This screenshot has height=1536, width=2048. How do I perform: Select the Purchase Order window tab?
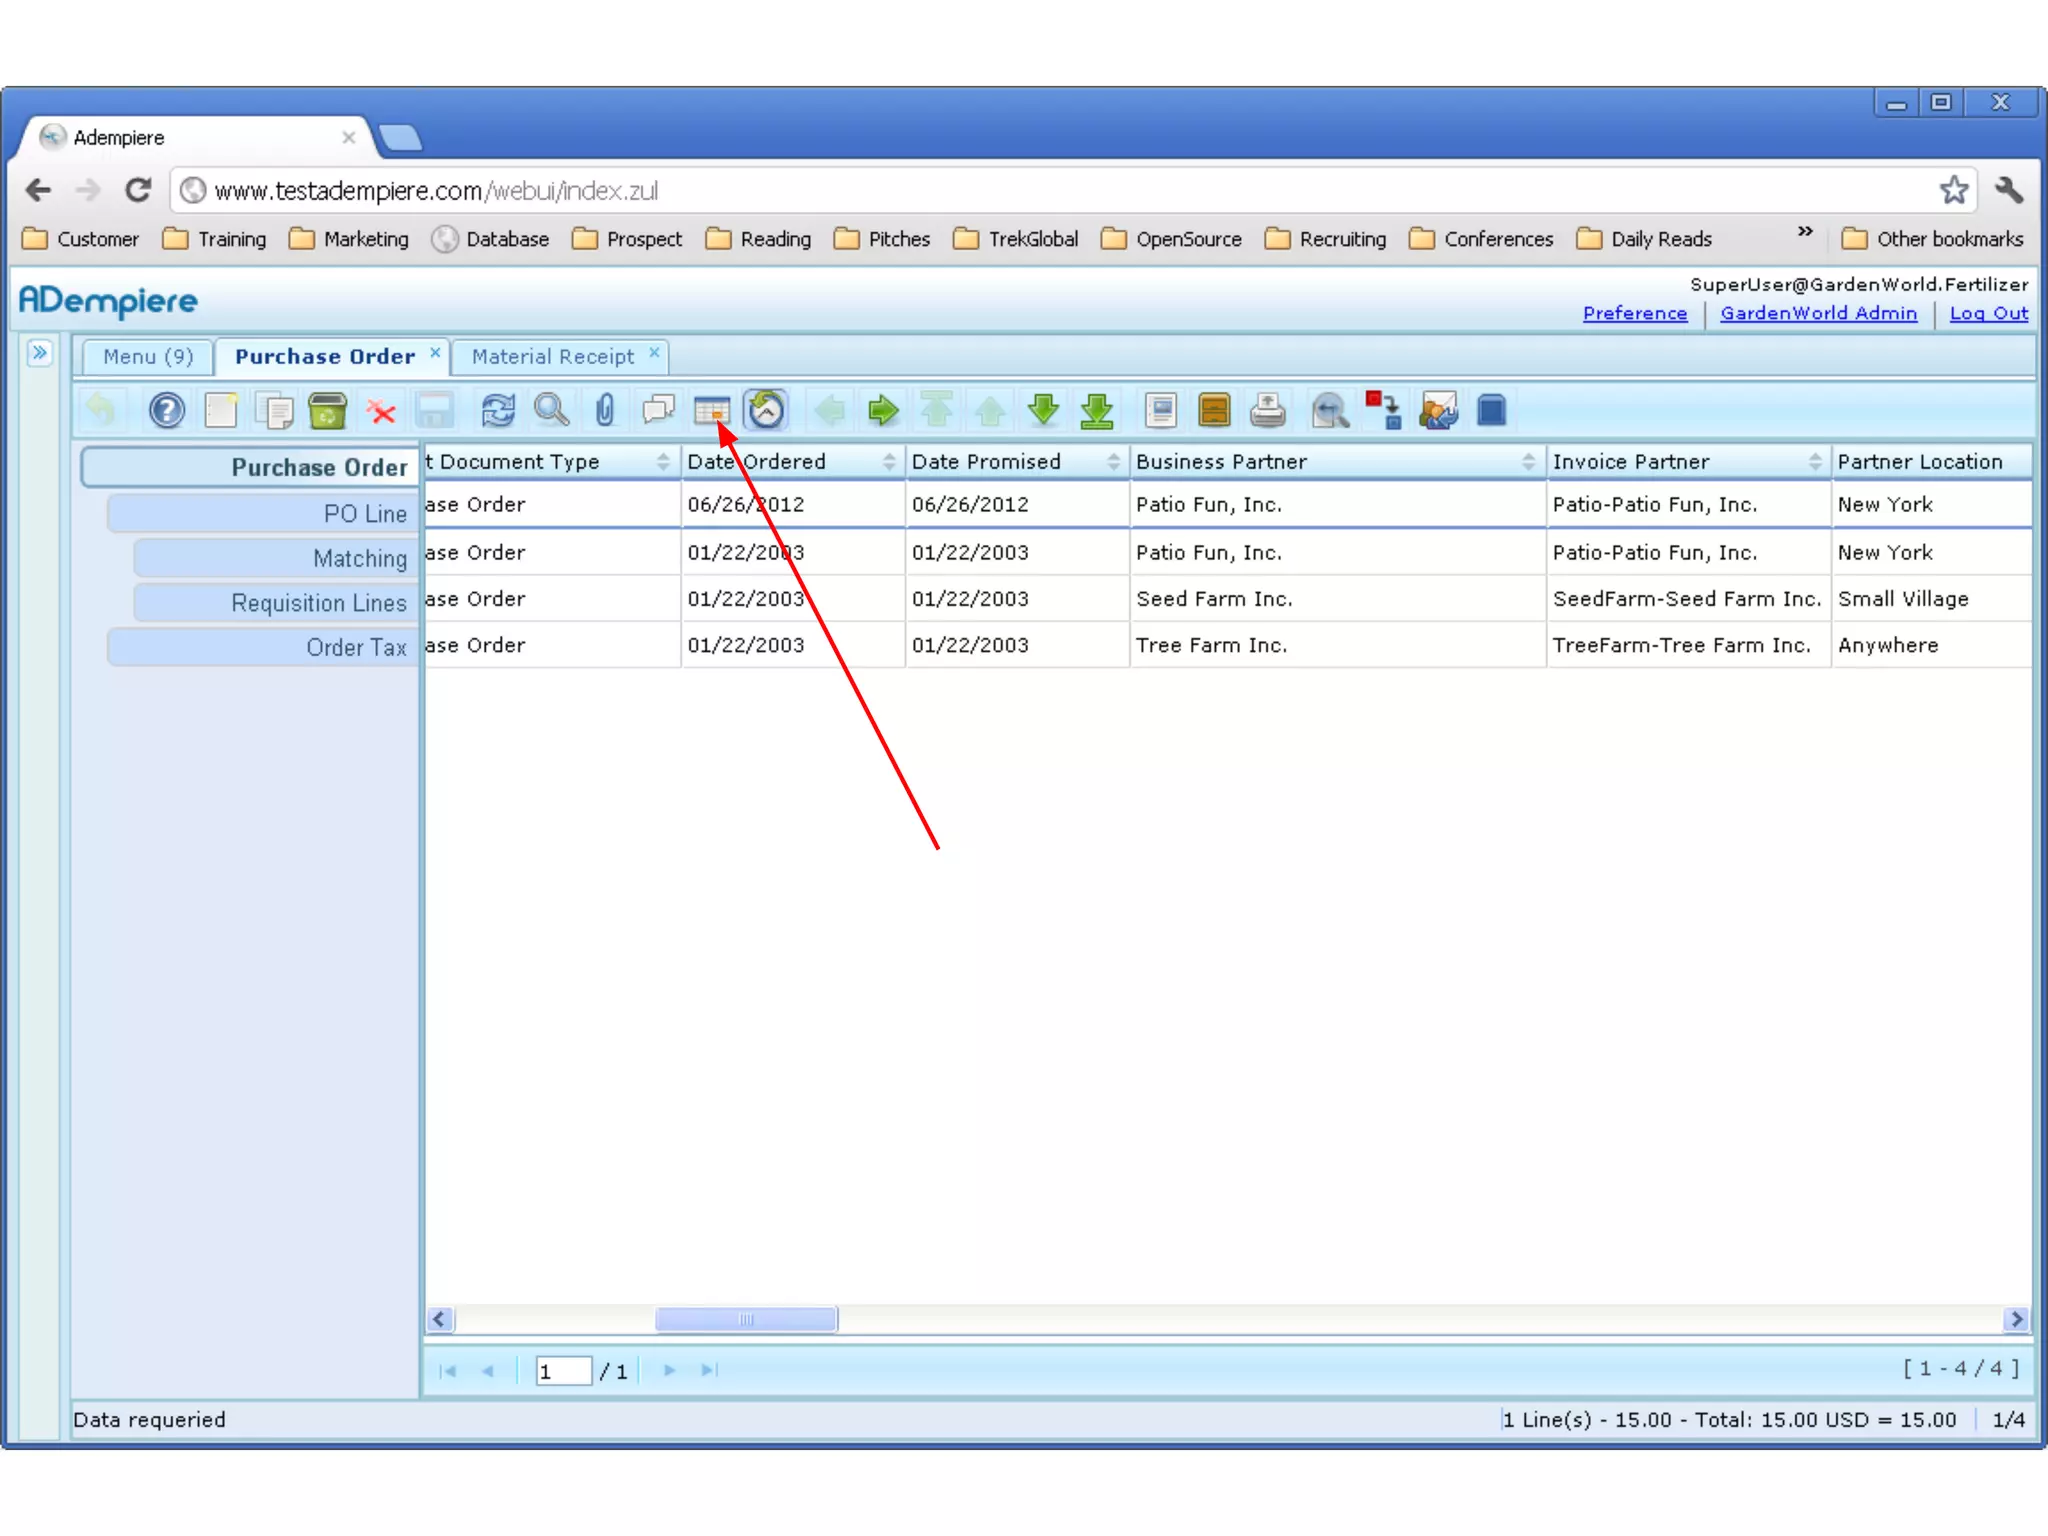(x=325, y=357)
